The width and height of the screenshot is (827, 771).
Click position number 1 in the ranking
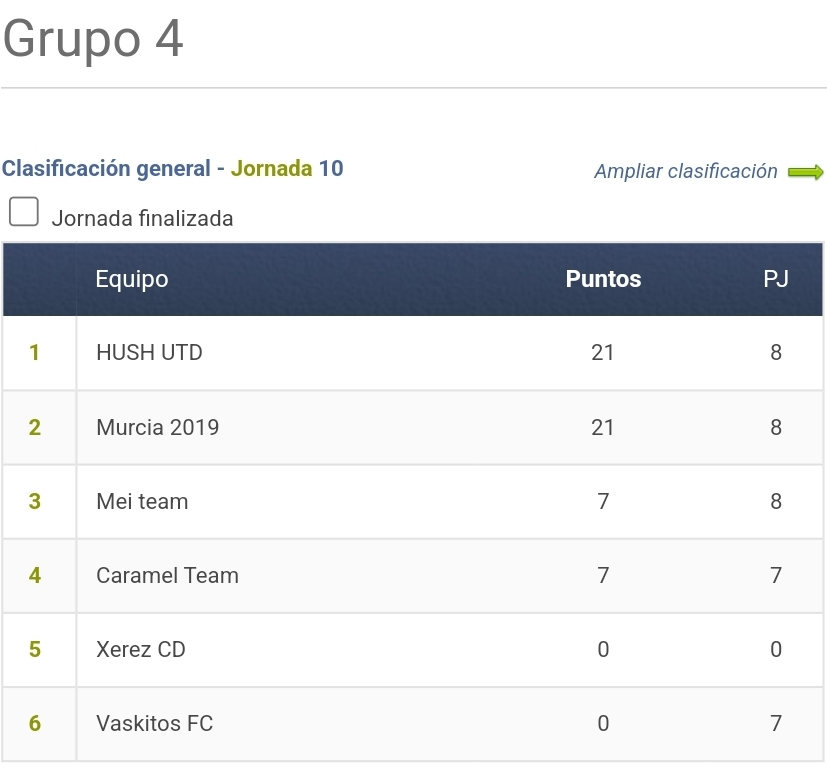(x=34, y=352)
